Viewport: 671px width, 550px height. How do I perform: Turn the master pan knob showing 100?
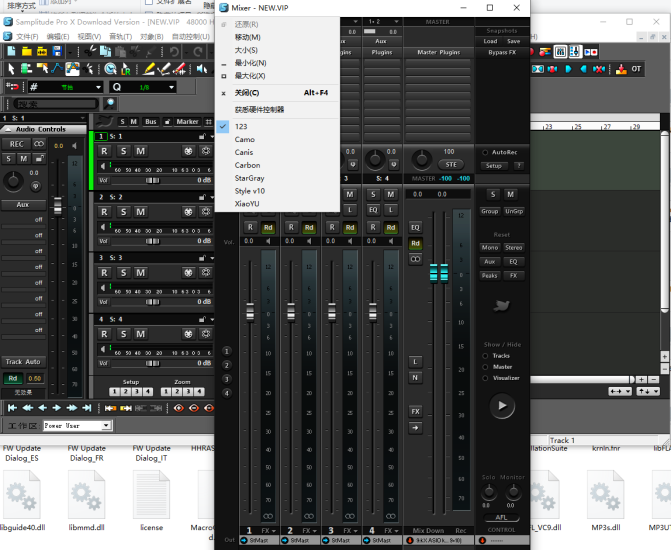(x=421, y=159)
